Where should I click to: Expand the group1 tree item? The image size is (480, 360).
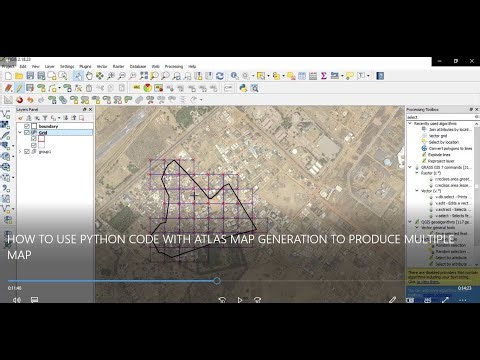(x=20, y=152)
